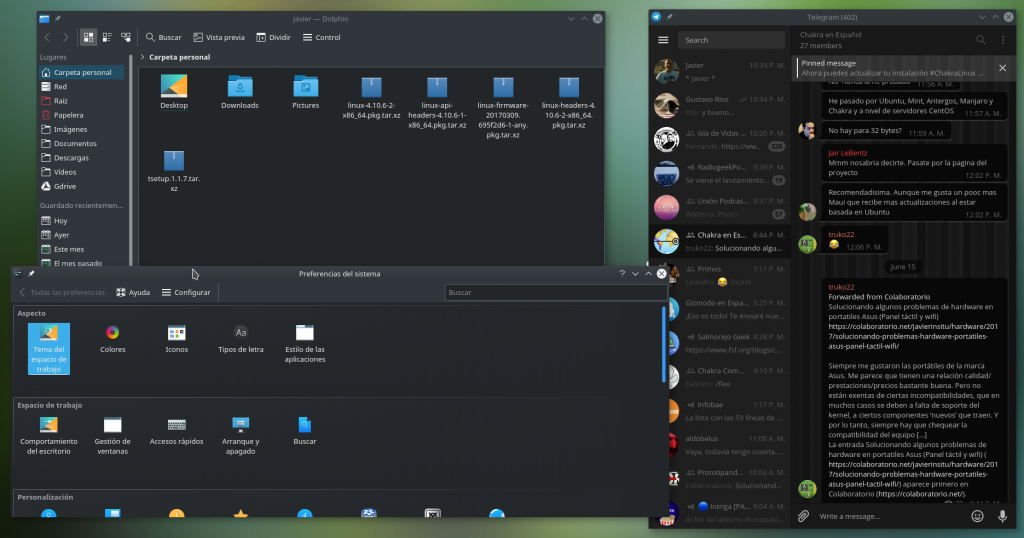Open Colores settings module
Viewport: 1024px width, 538px height.
click(x=112, y=340)
